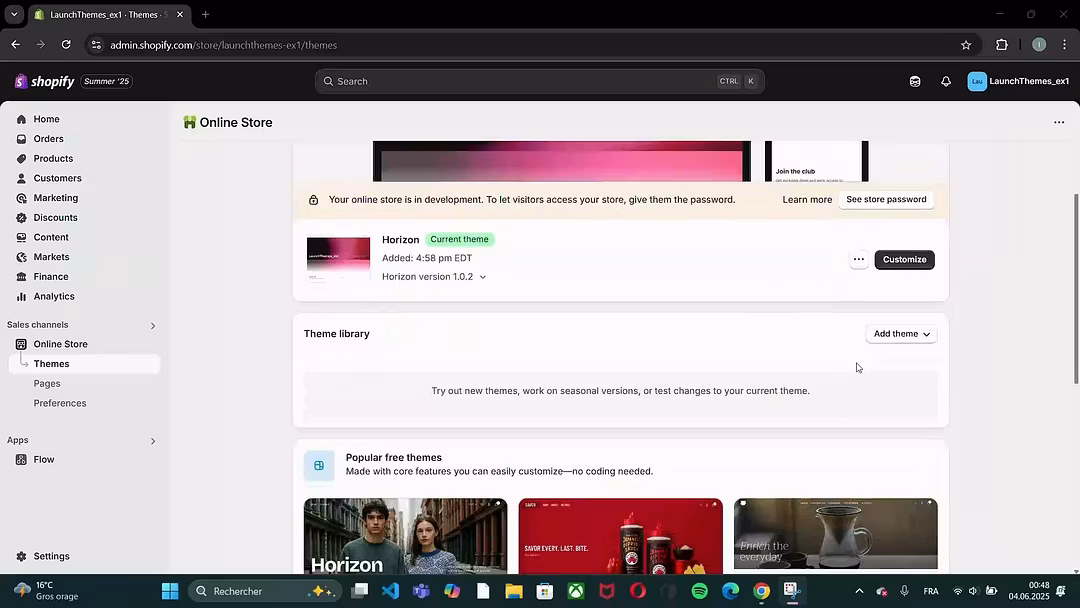Follow the Learn more link
The image size is (1080, 608).
pos(807,200)
